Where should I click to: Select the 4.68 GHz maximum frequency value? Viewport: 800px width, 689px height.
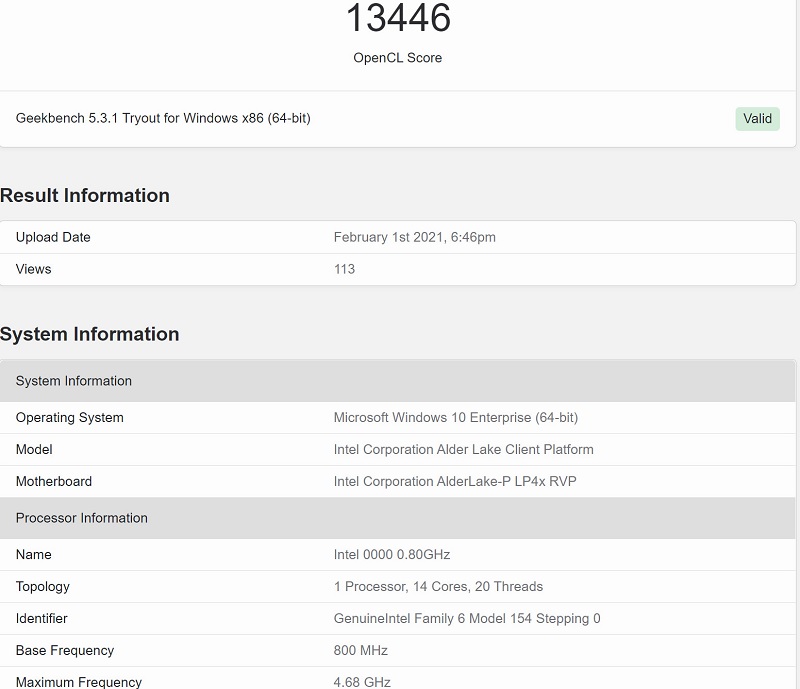(x=362, y=682)
